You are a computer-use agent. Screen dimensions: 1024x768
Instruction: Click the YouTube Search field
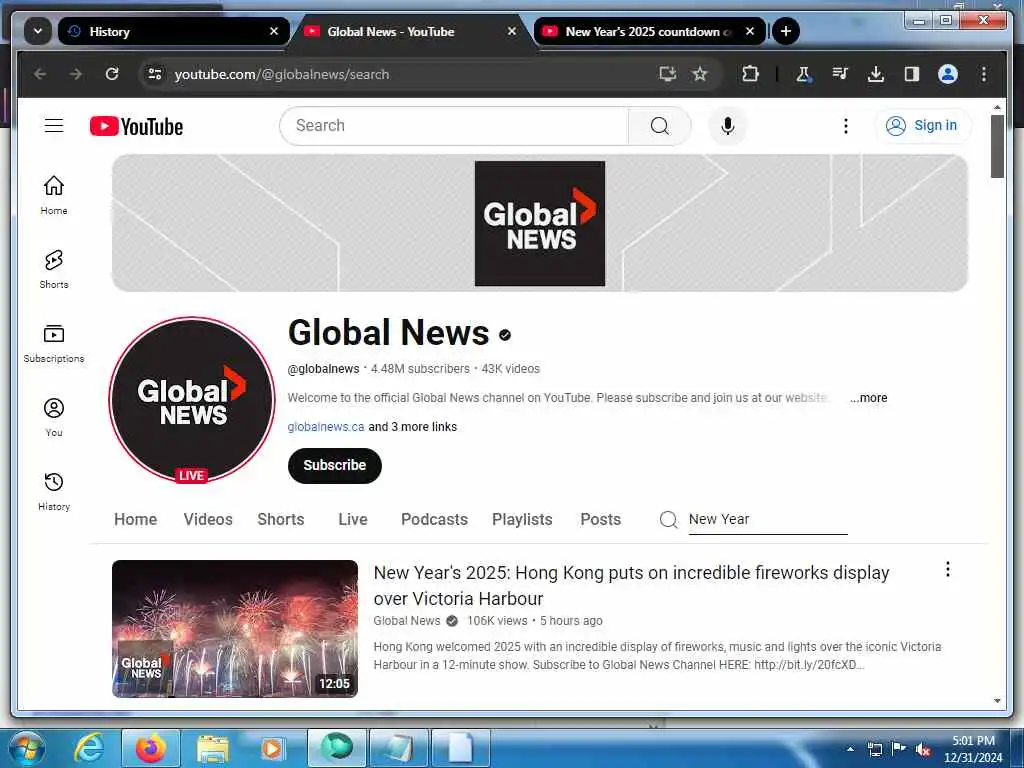click(x=454, y=125)
